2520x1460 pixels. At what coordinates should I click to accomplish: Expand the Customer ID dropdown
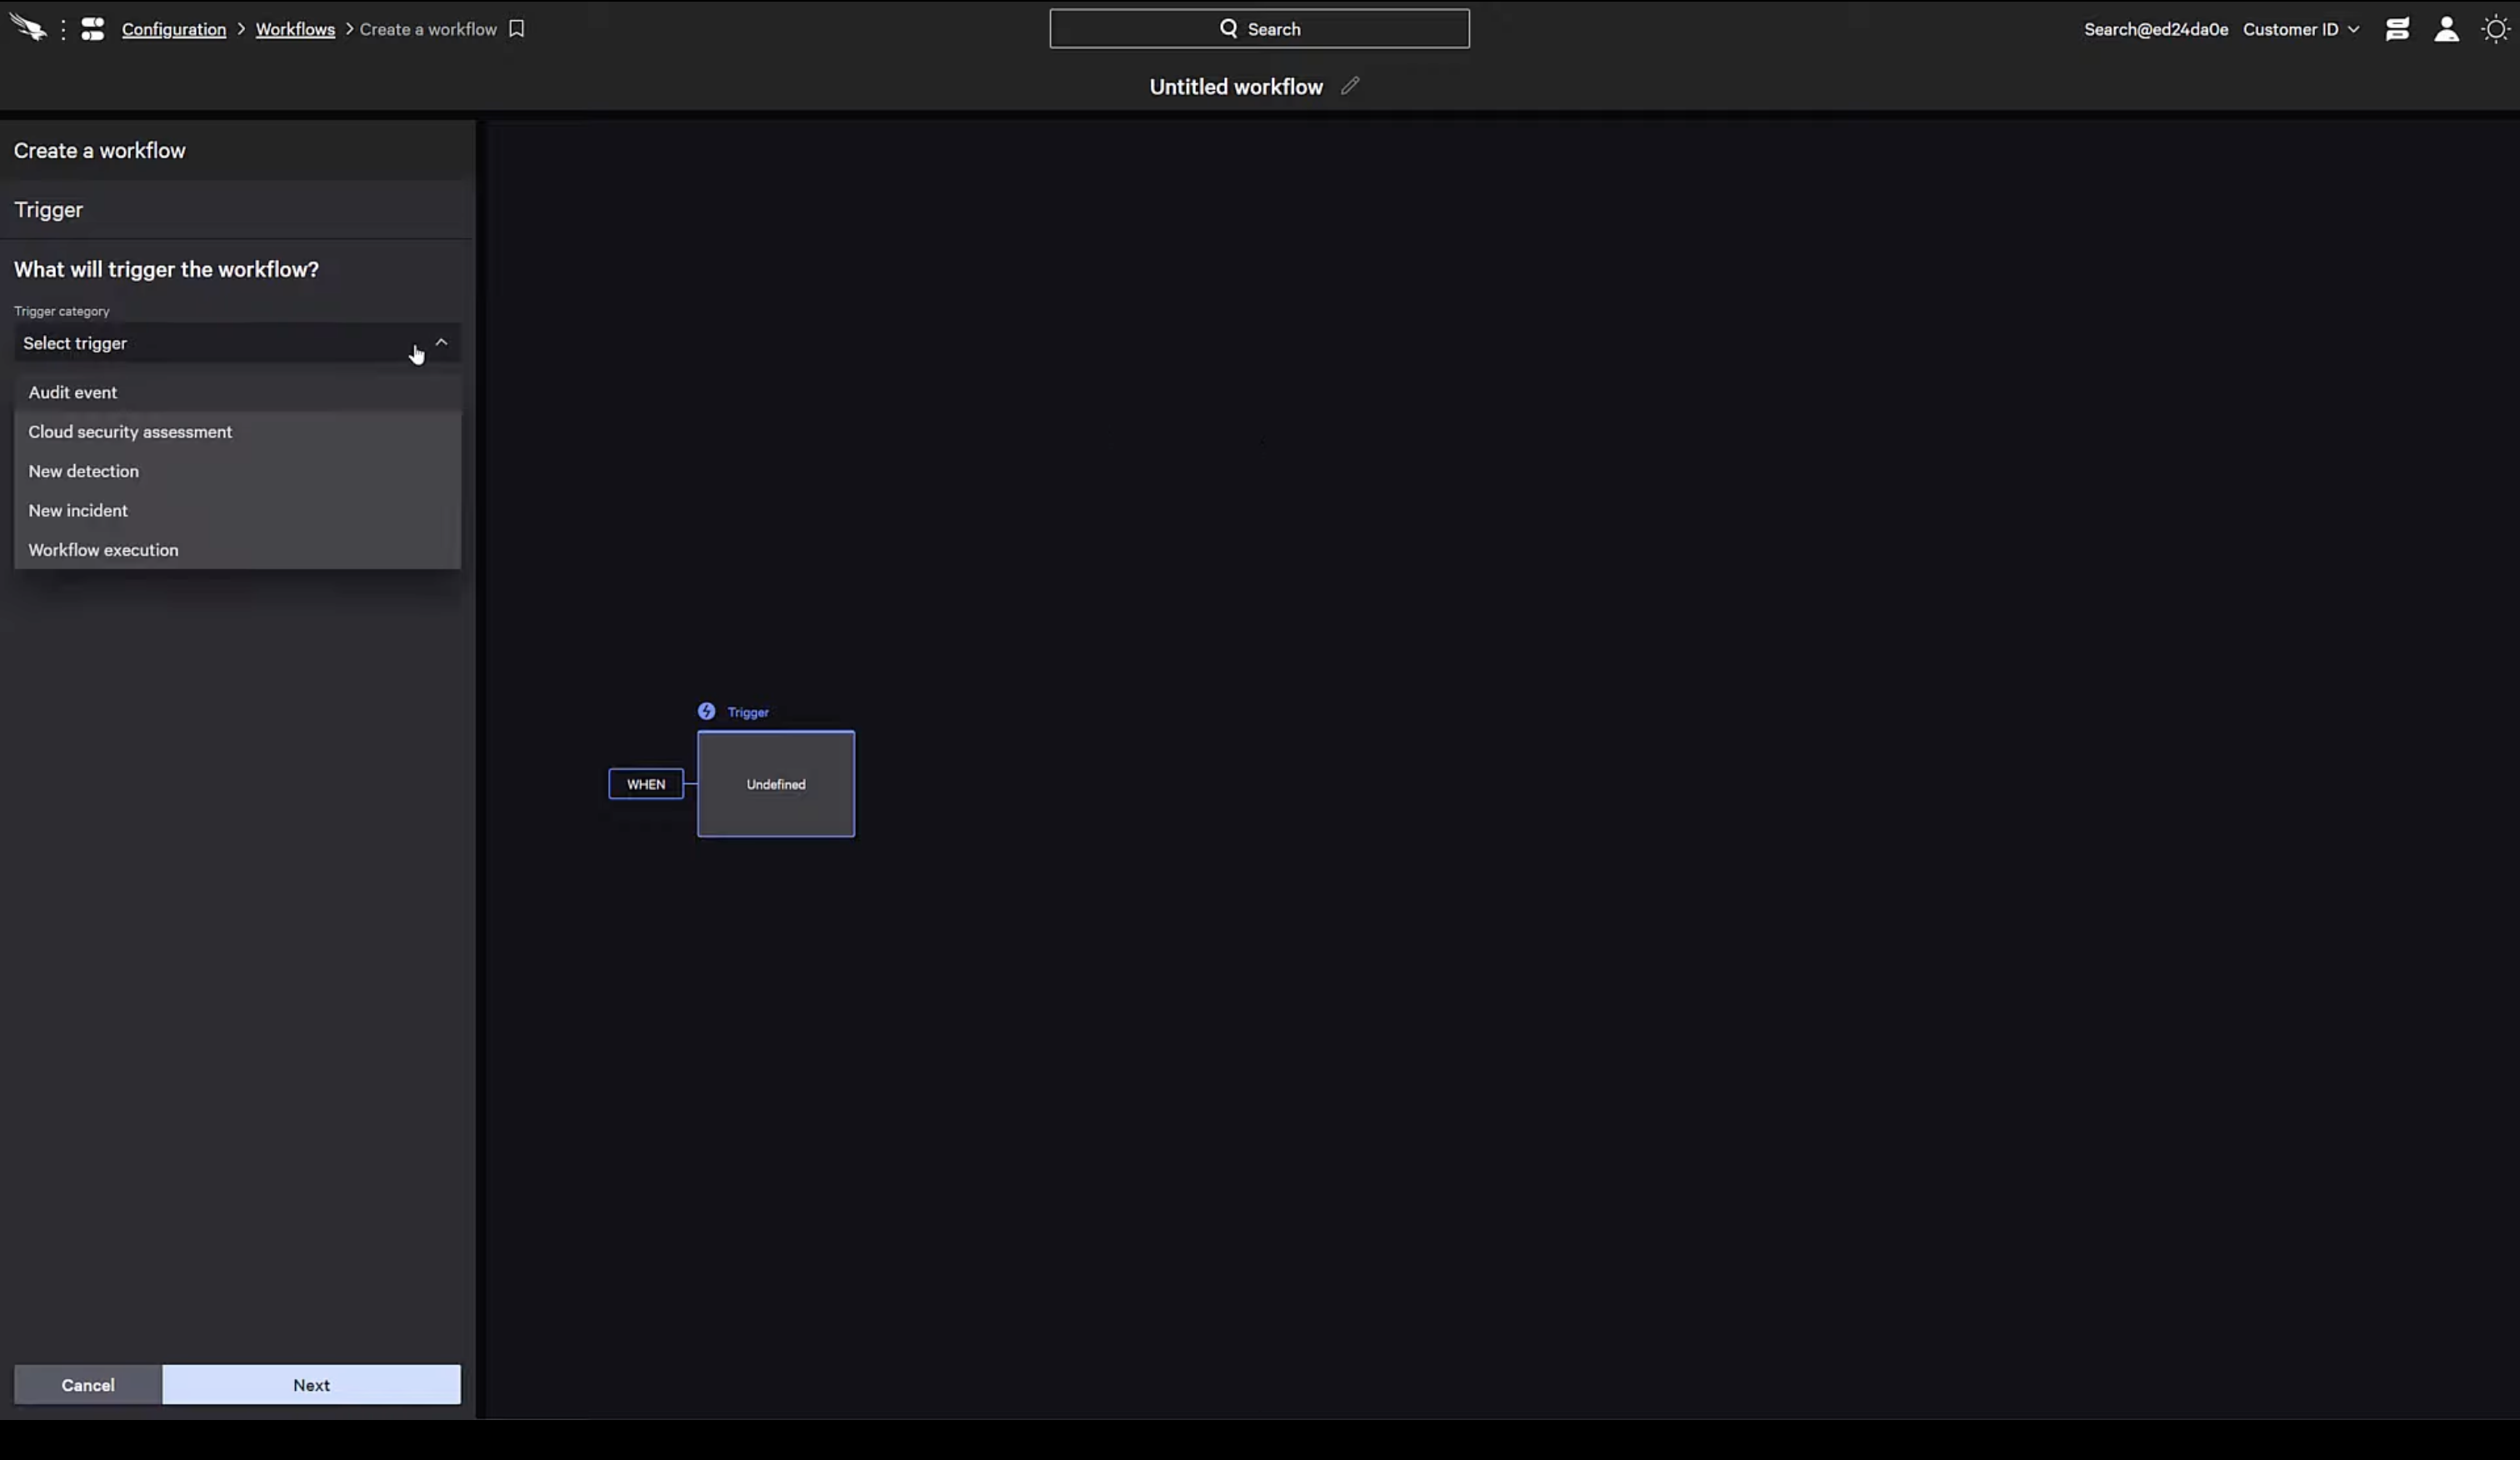[x=2300, y=29]
